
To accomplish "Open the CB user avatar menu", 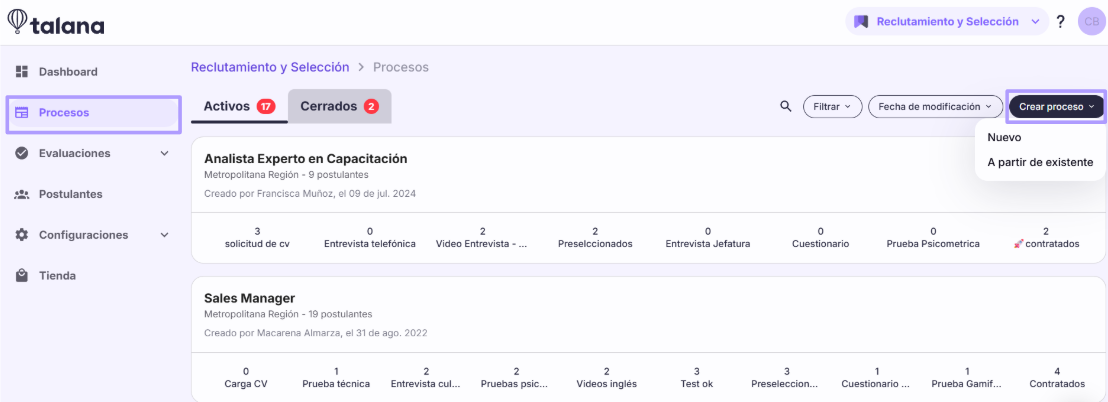I will pos(1090,21).
